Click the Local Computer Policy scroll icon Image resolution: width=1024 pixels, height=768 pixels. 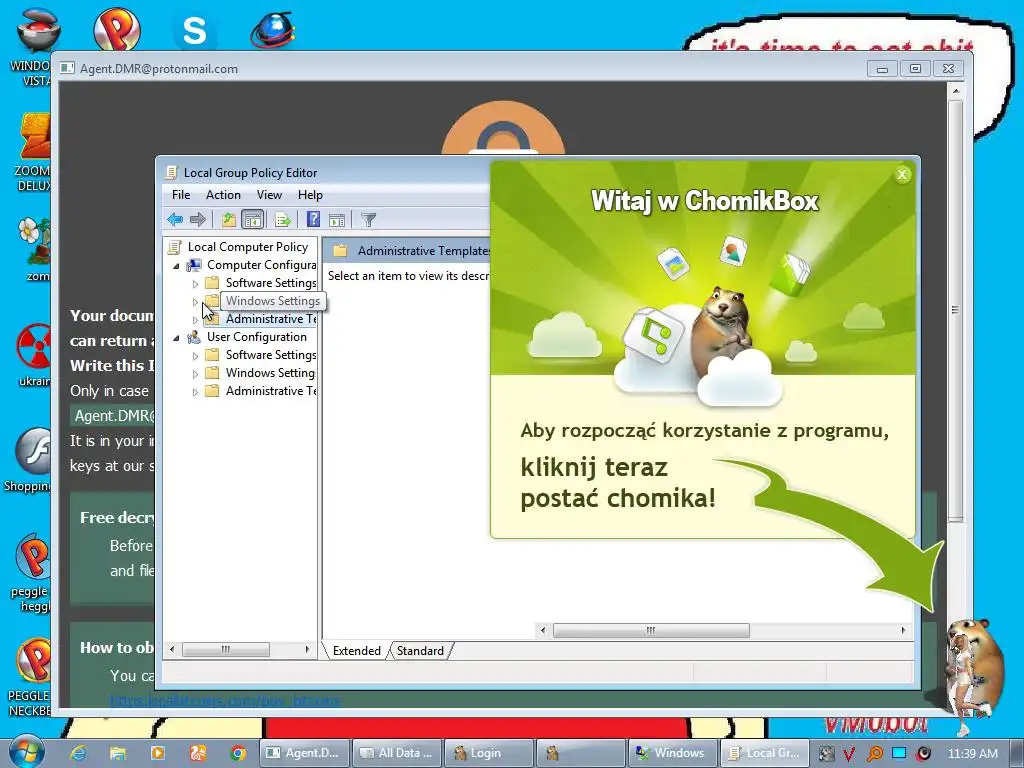click(x=174, y=247)
